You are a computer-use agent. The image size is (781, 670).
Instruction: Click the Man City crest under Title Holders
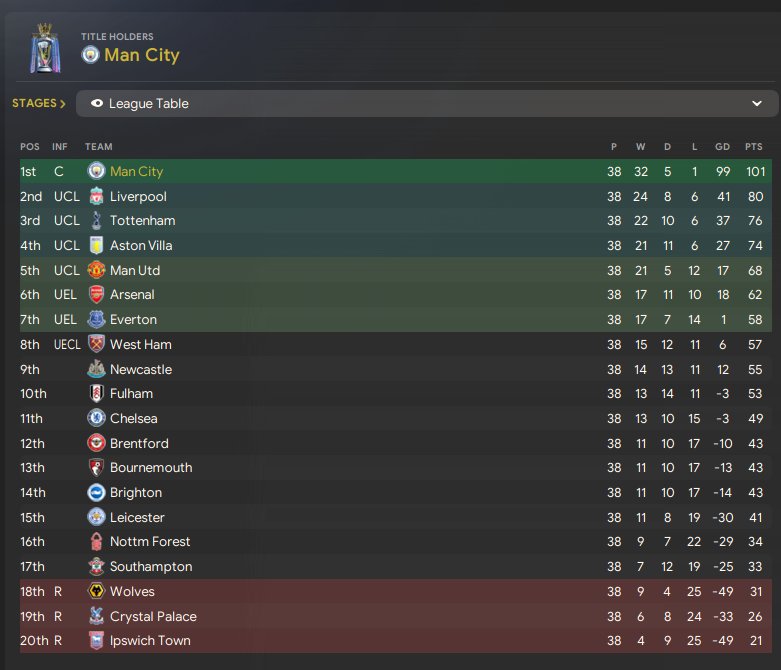coord(90,54)
